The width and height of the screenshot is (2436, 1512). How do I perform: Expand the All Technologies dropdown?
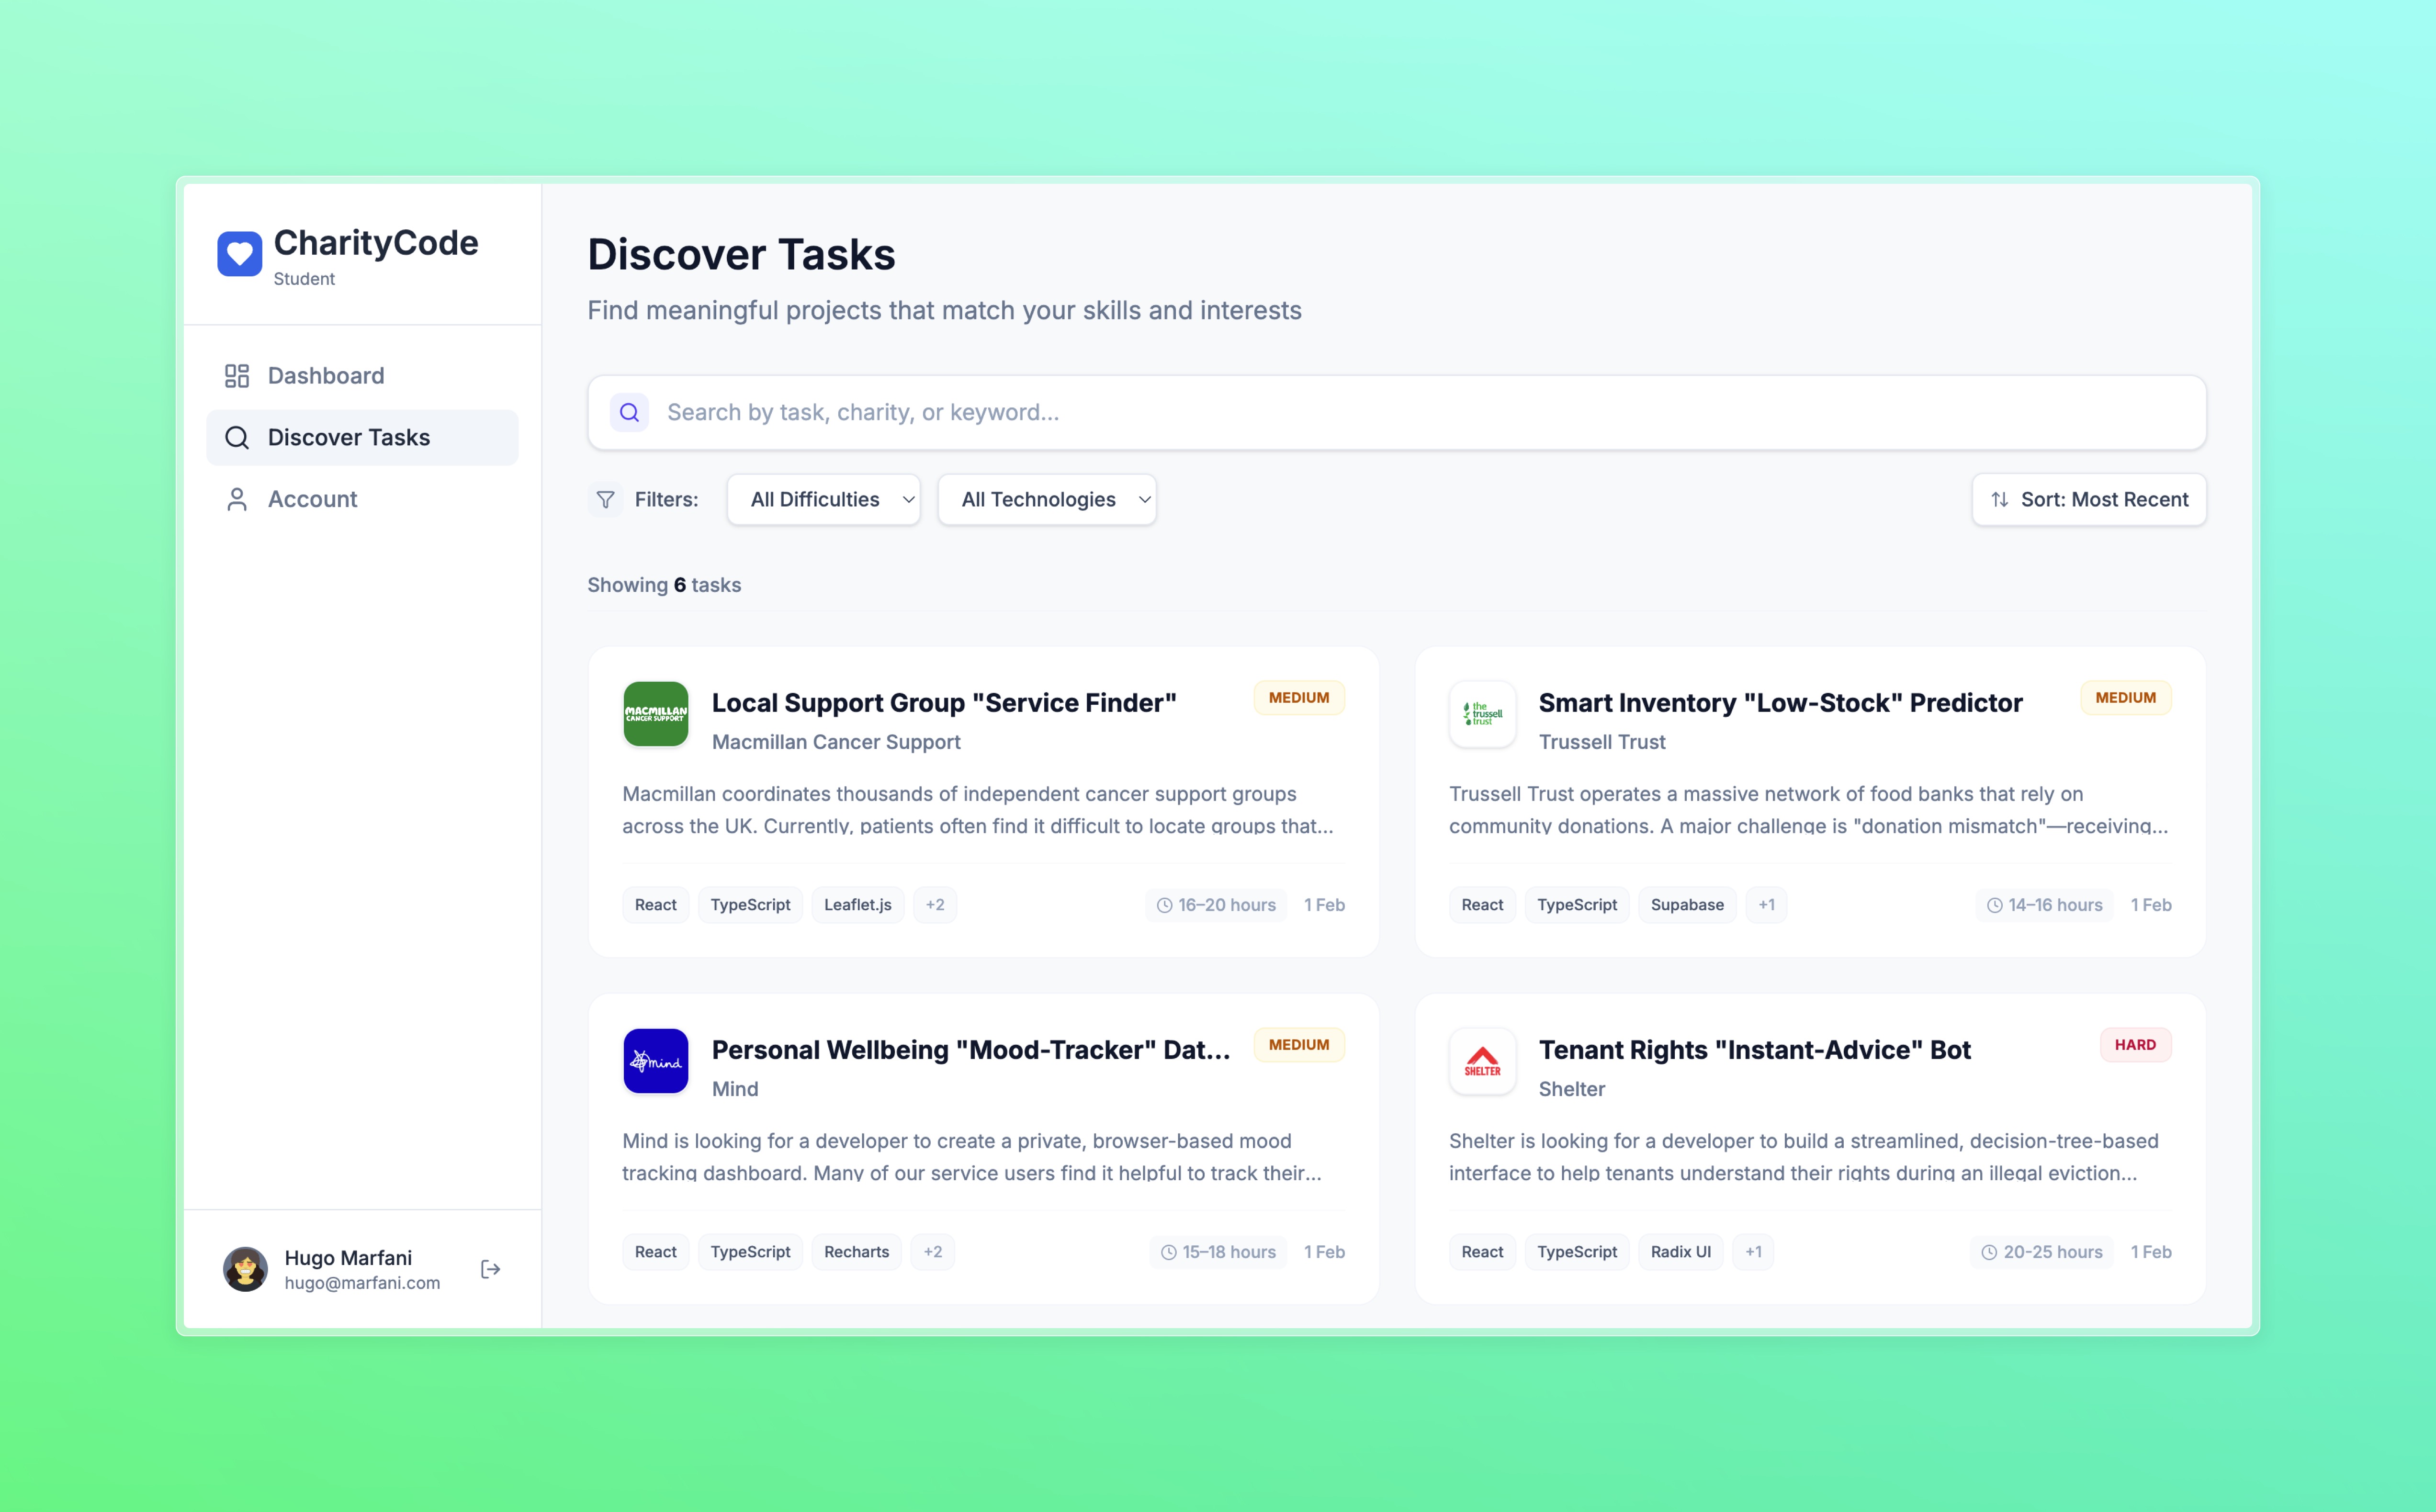click(1046, 499)
